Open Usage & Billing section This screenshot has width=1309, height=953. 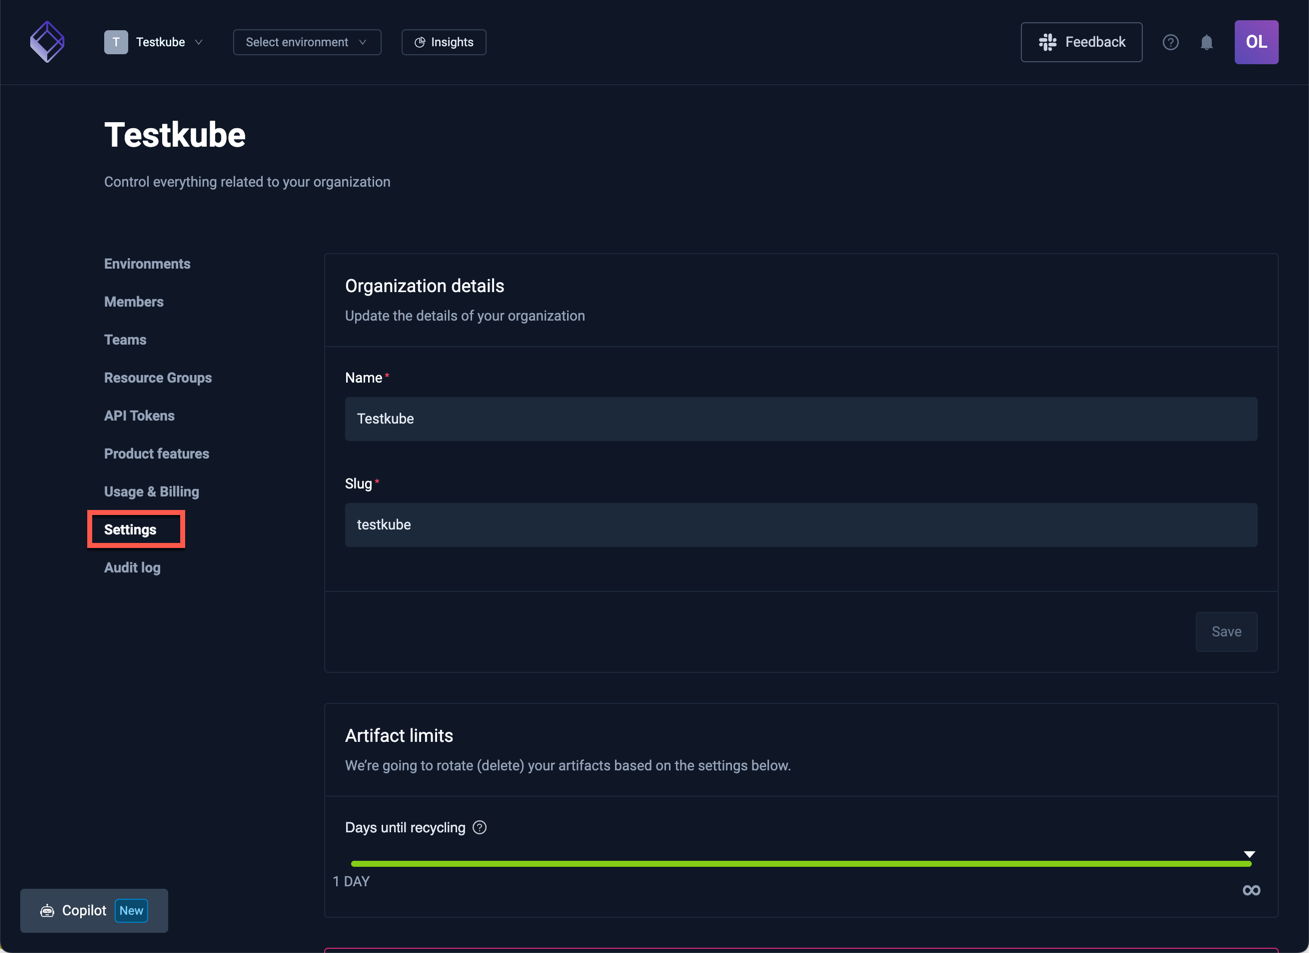coord(151,492)
